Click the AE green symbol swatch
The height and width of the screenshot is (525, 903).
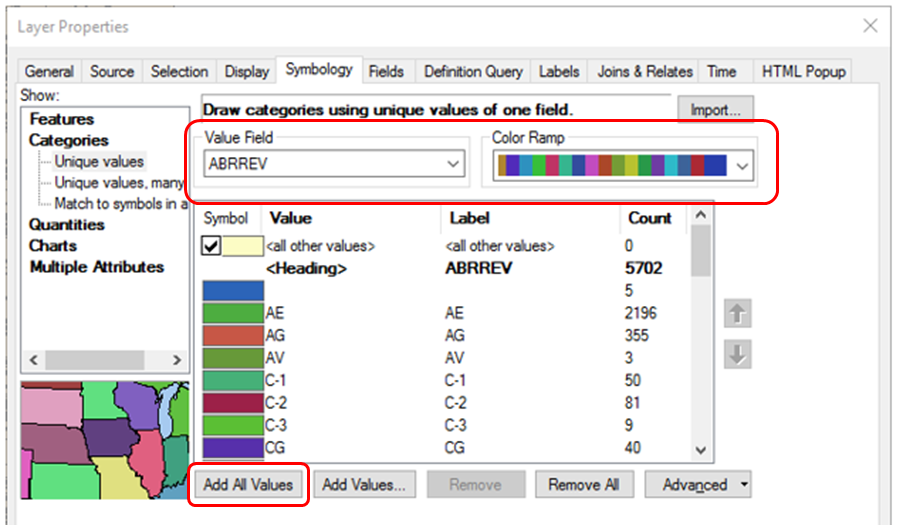[231, 313]
